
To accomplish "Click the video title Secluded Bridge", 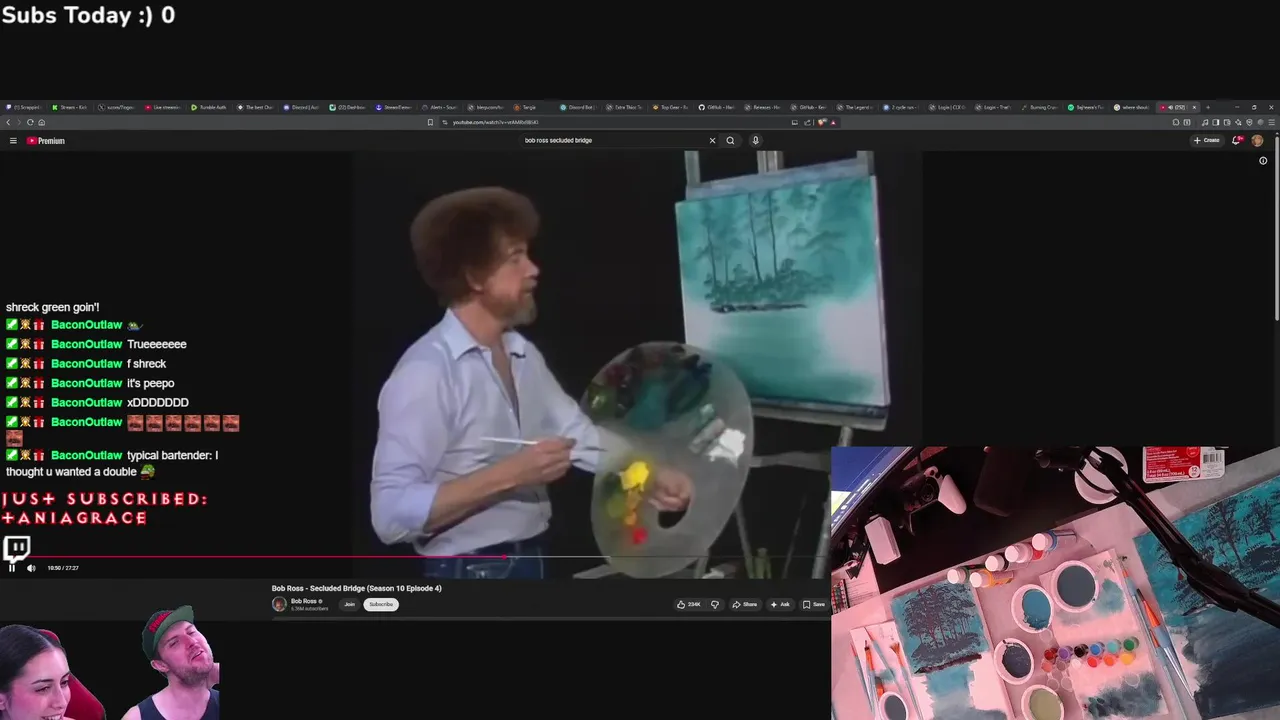I will [357, 588].
